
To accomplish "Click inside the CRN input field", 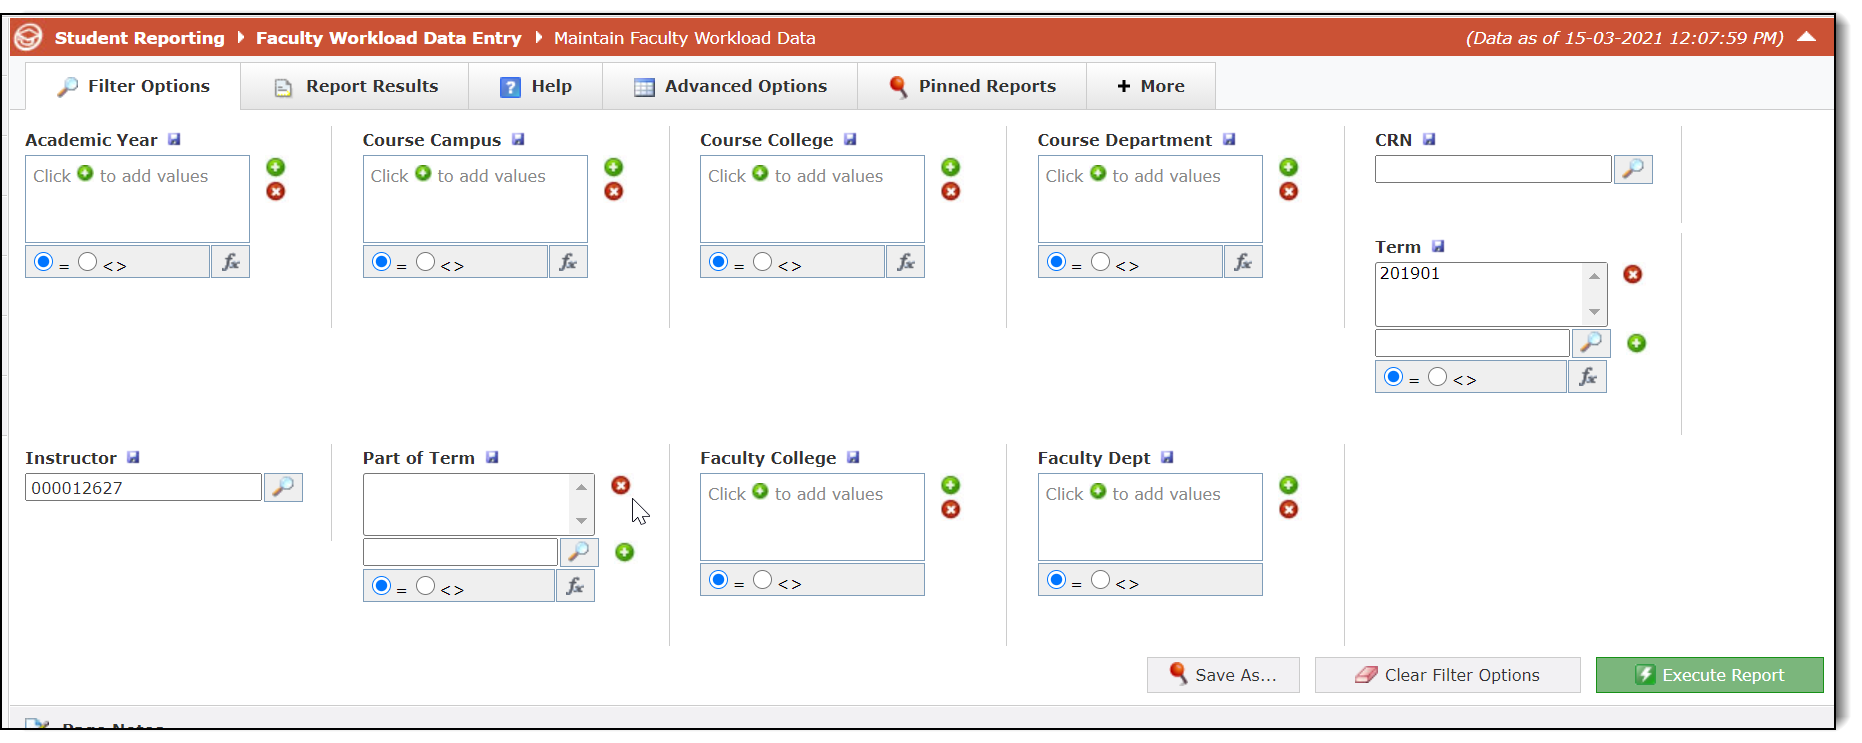I will pyautogui.click(x=1492, y=169).
